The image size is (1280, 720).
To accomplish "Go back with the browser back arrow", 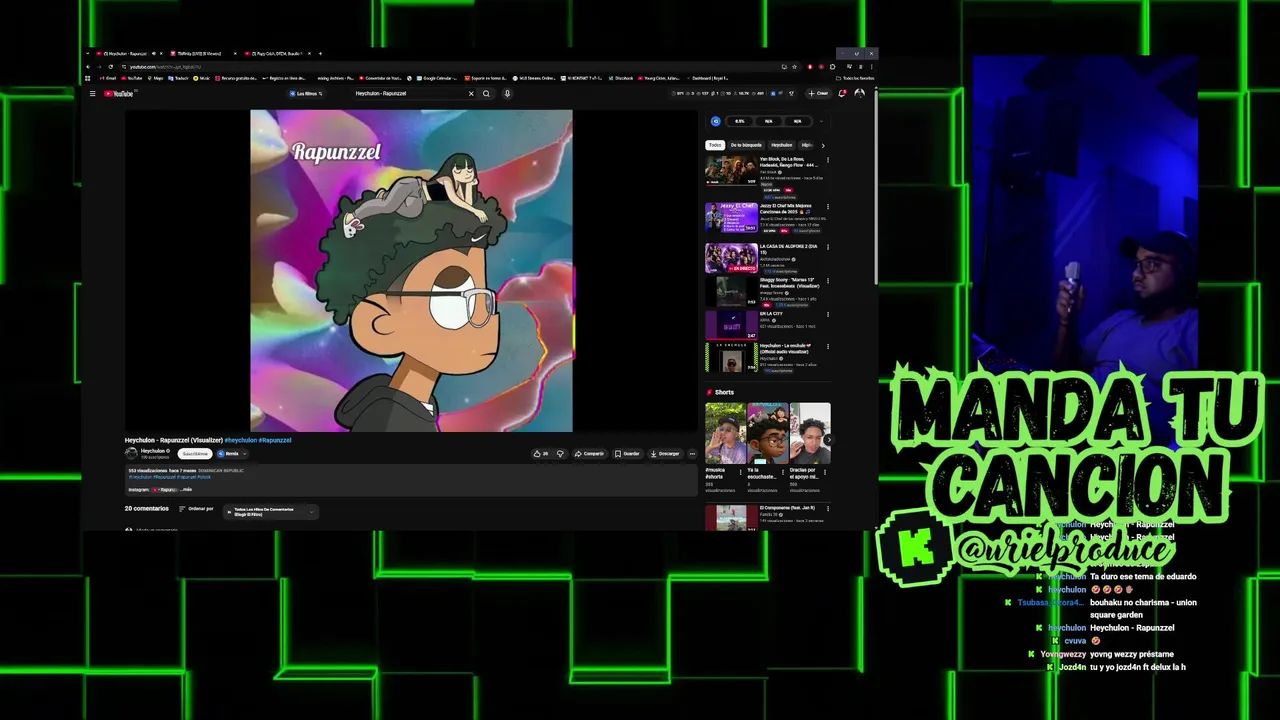I will tap(88, 67).
